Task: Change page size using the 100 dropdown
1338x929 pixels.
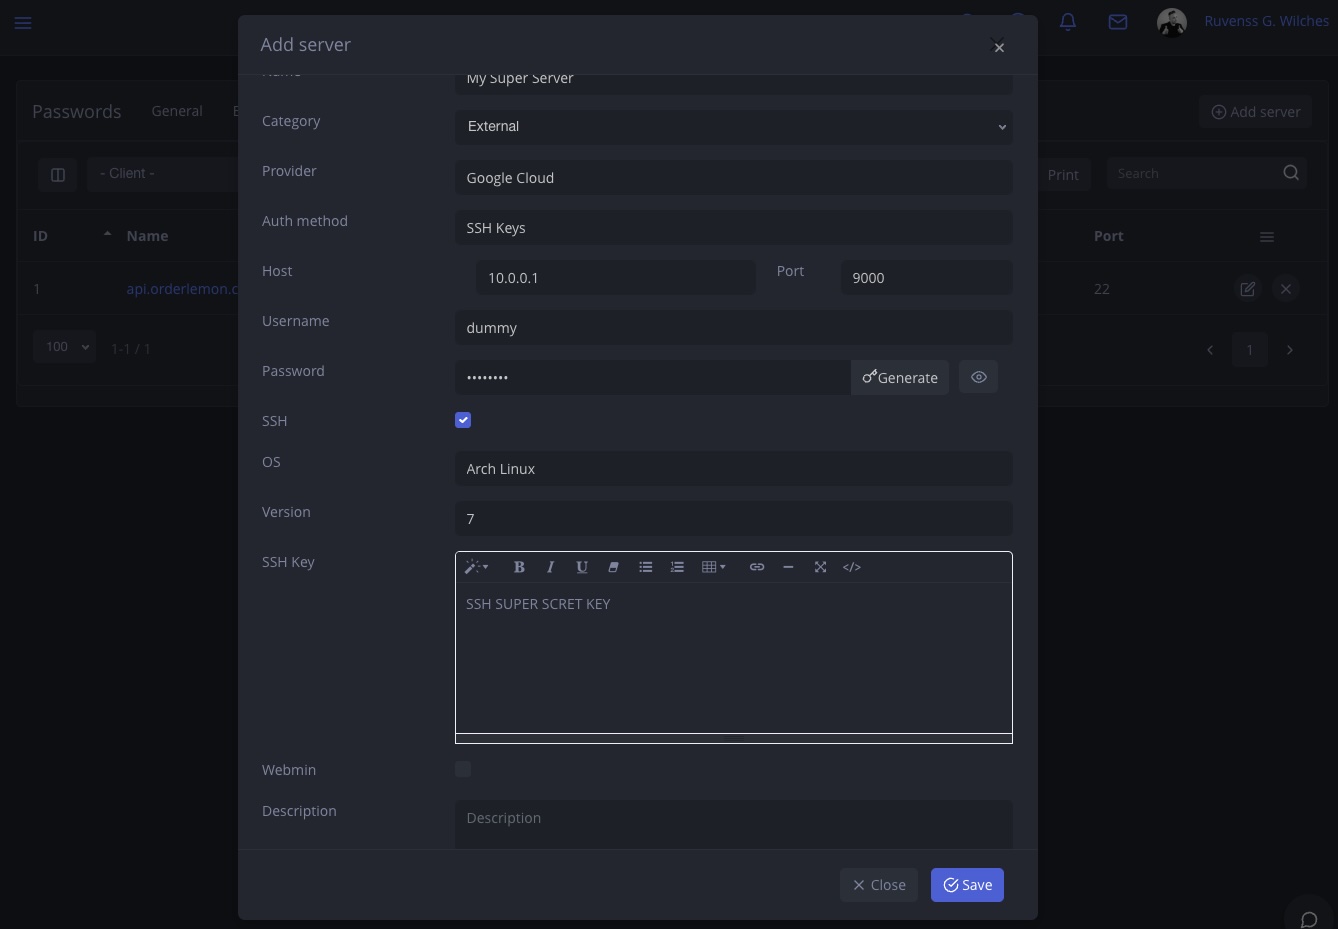Action: 63,346
